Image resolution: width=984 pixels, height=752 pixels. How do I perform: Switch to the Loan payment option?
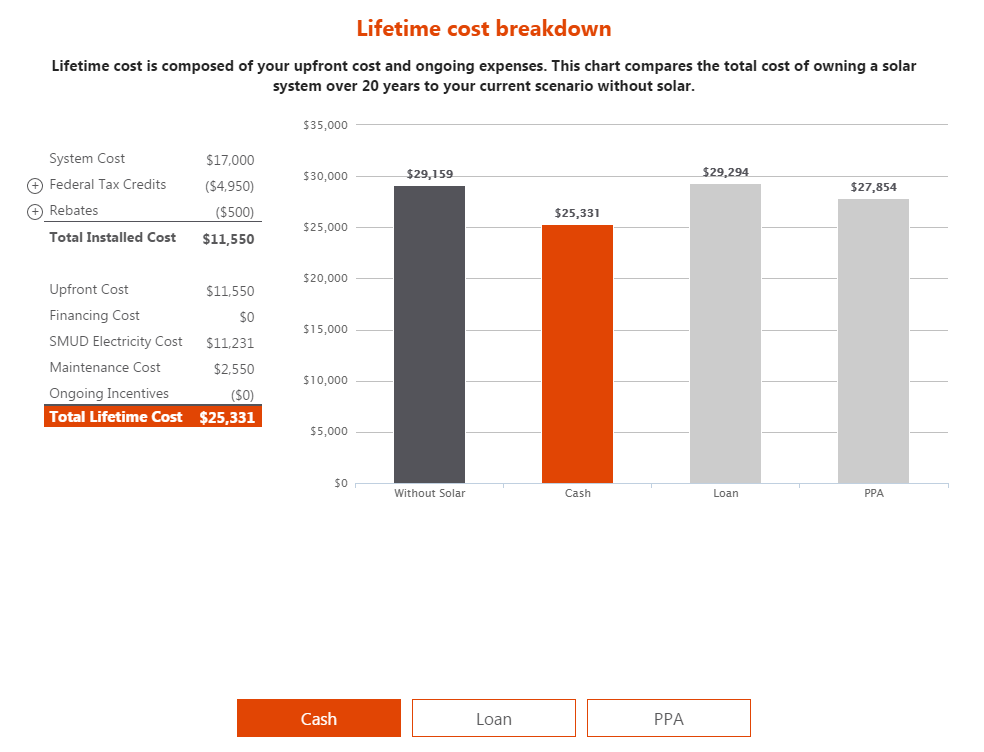pos(493,718)
